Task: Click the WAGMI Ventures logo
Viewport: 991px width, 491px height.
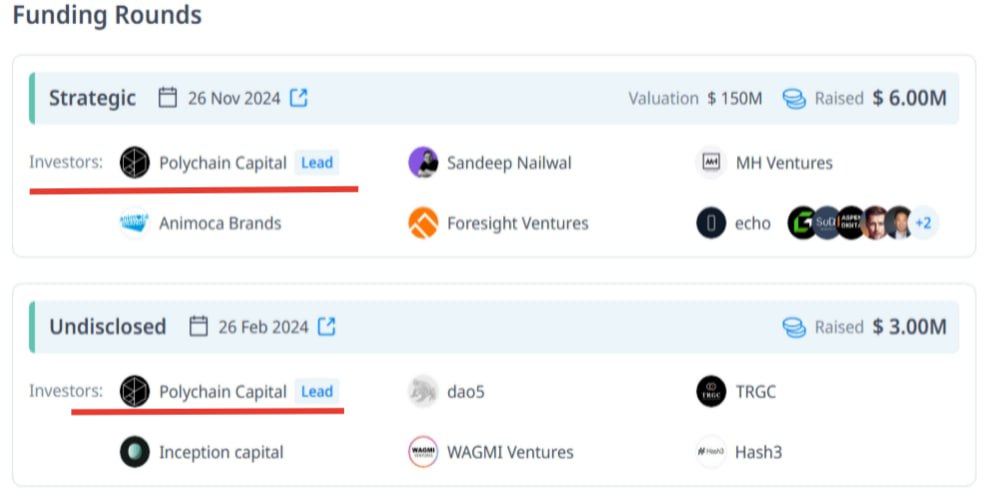Action: [x=423, y=452]
